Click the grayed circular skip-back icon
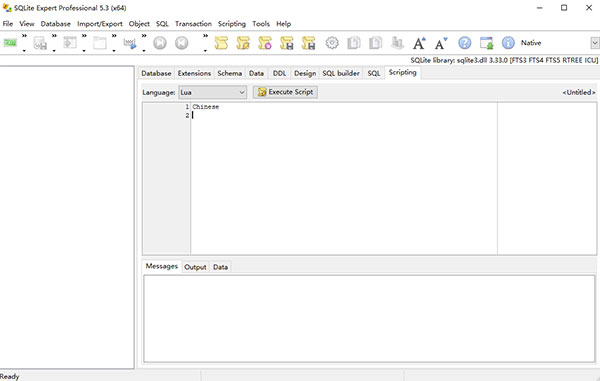600x381 pixels. [182, 43]
